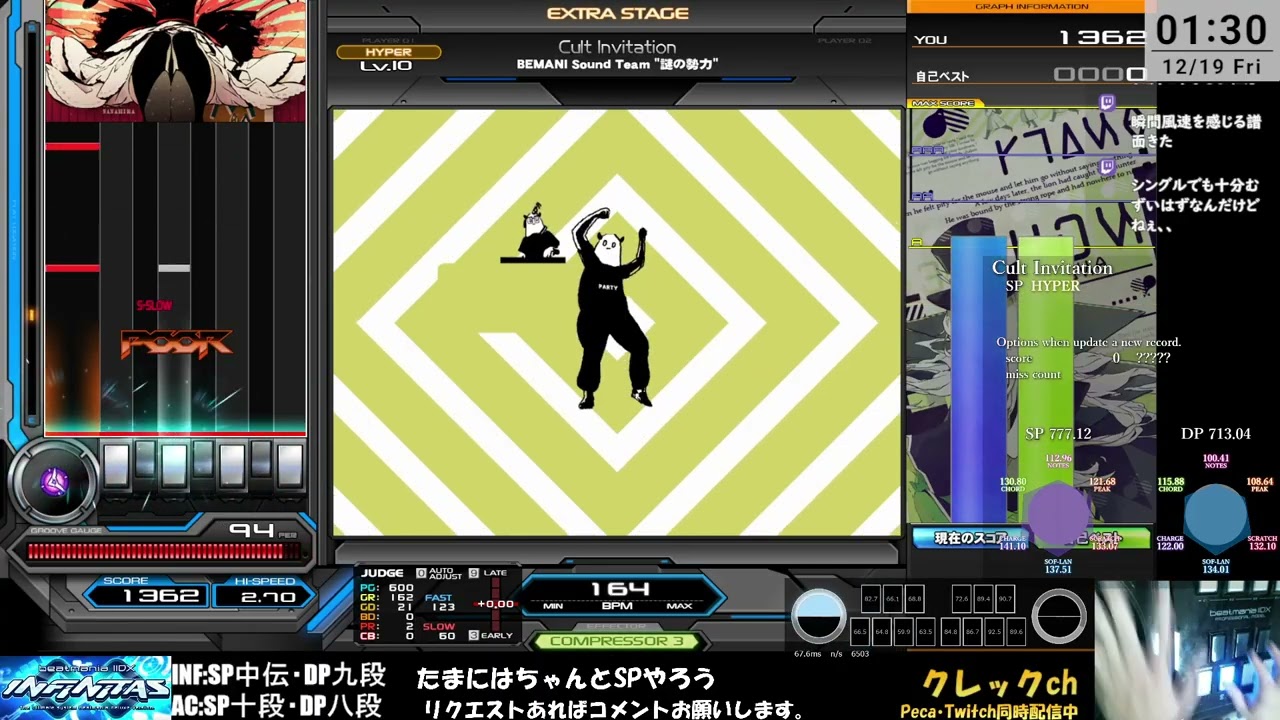The height and width of the screenshot is (720, 1280).
Task: Click the EXTRA STAGE header
Action: point(617,13)
